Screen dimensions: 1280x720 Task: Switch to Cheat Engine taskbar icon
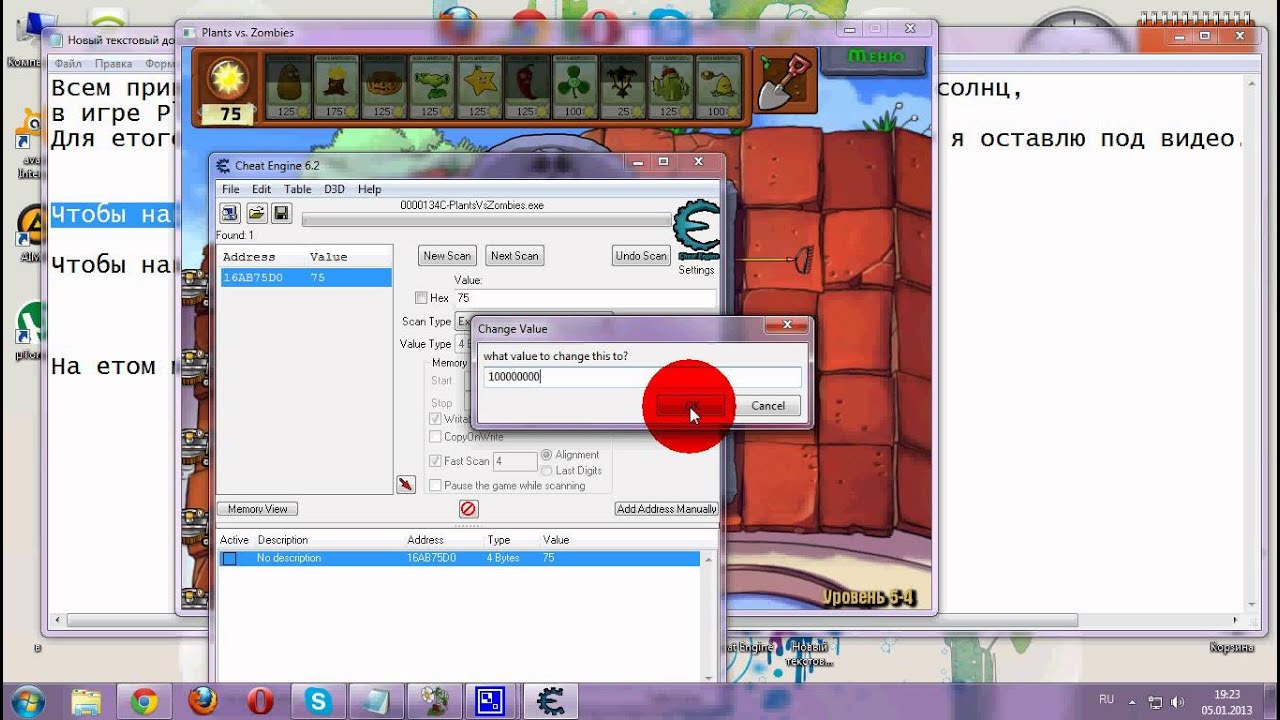pos(551,702)
